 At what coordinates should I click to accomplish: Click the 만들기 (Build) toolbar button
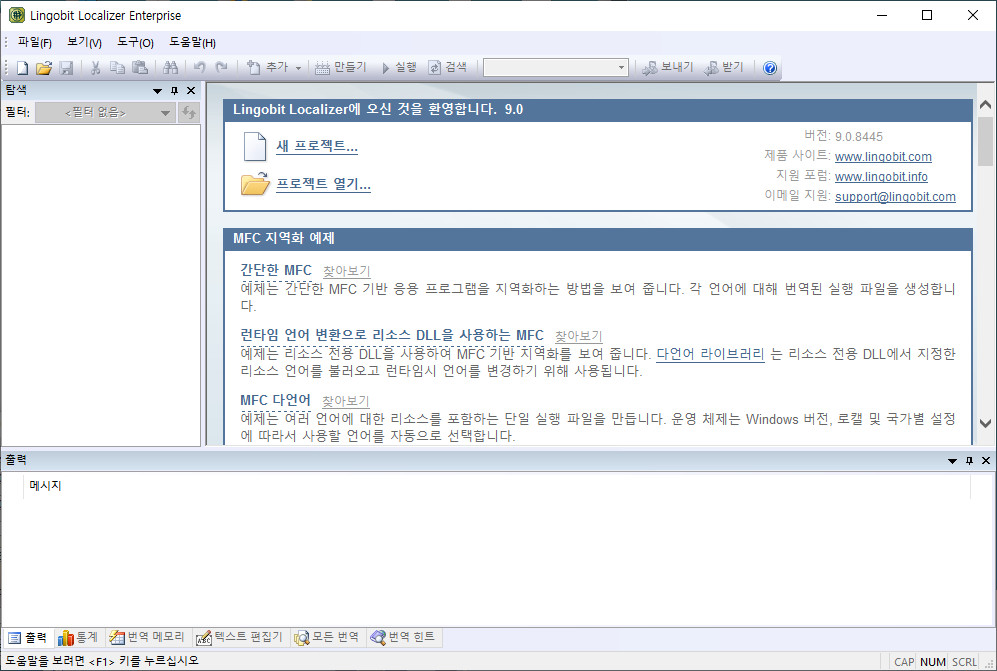tap(341, 67)
